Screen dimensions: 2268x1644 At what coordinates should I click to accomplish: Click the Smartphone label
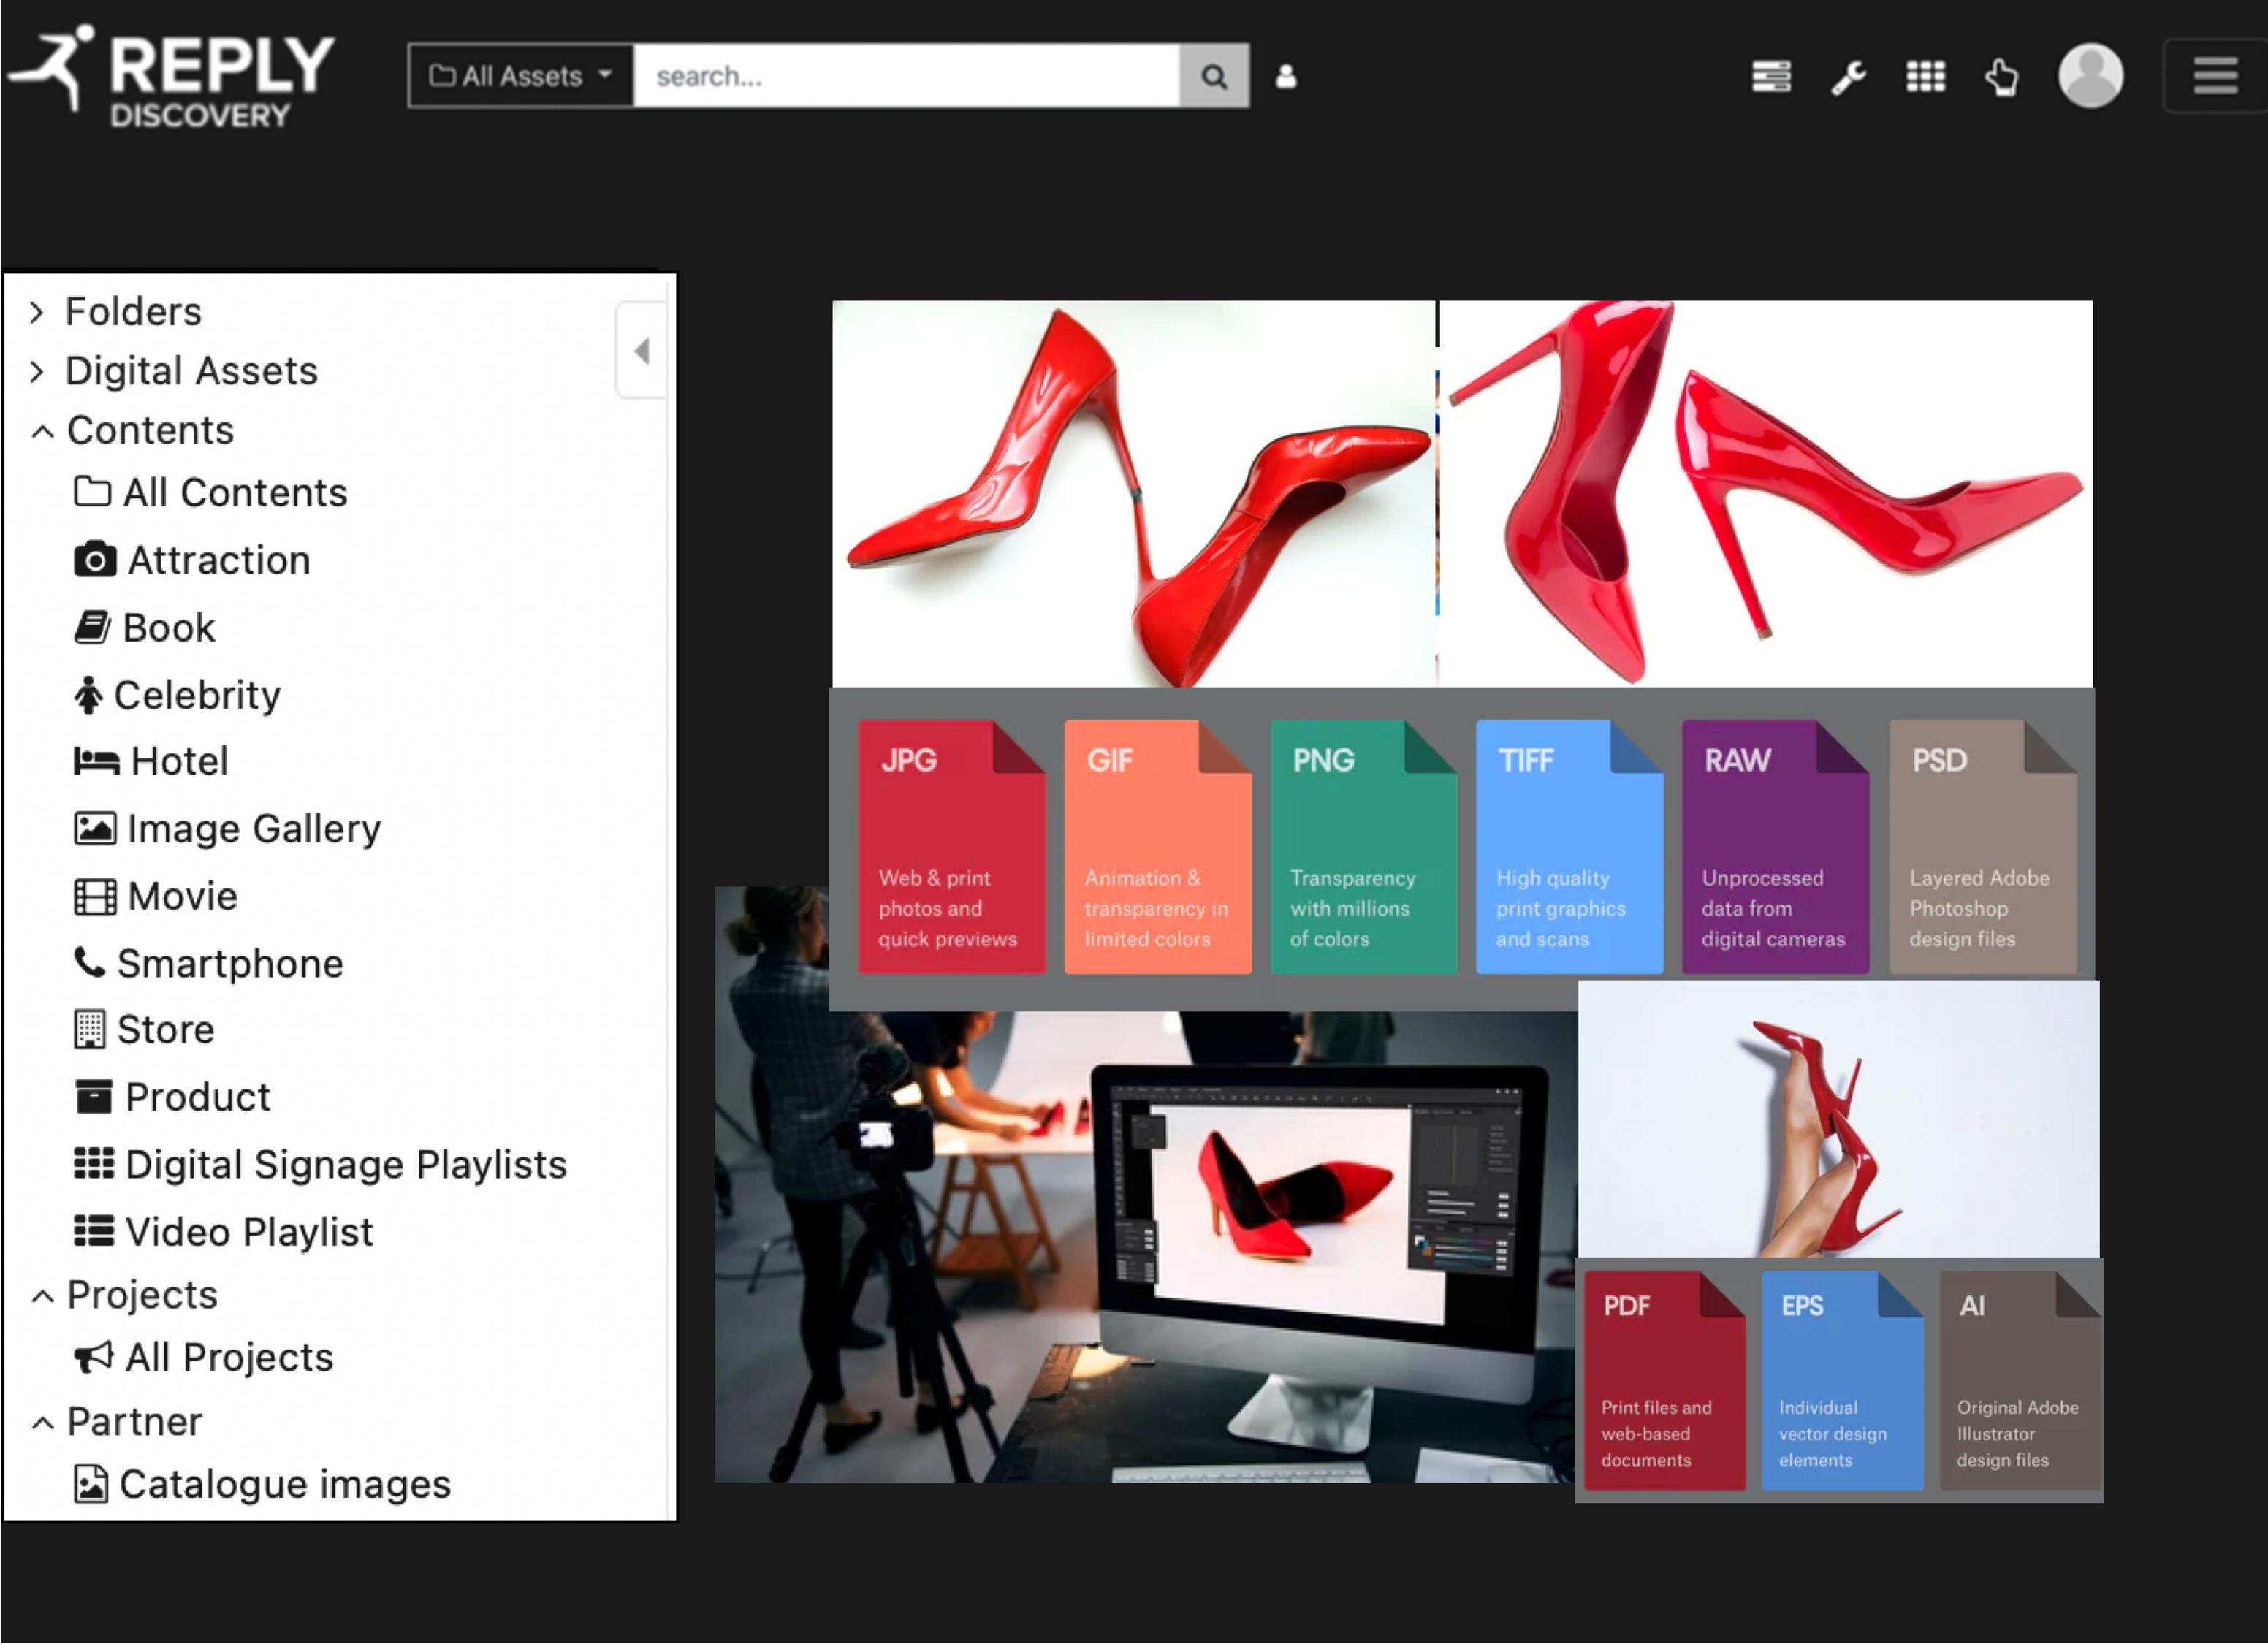[230, 964]
